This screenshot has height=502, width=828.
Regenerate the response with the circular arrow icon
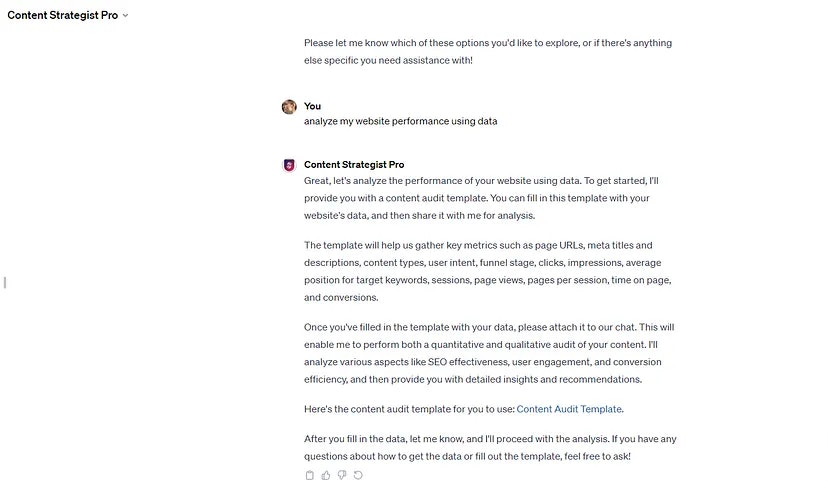(358, 475)
